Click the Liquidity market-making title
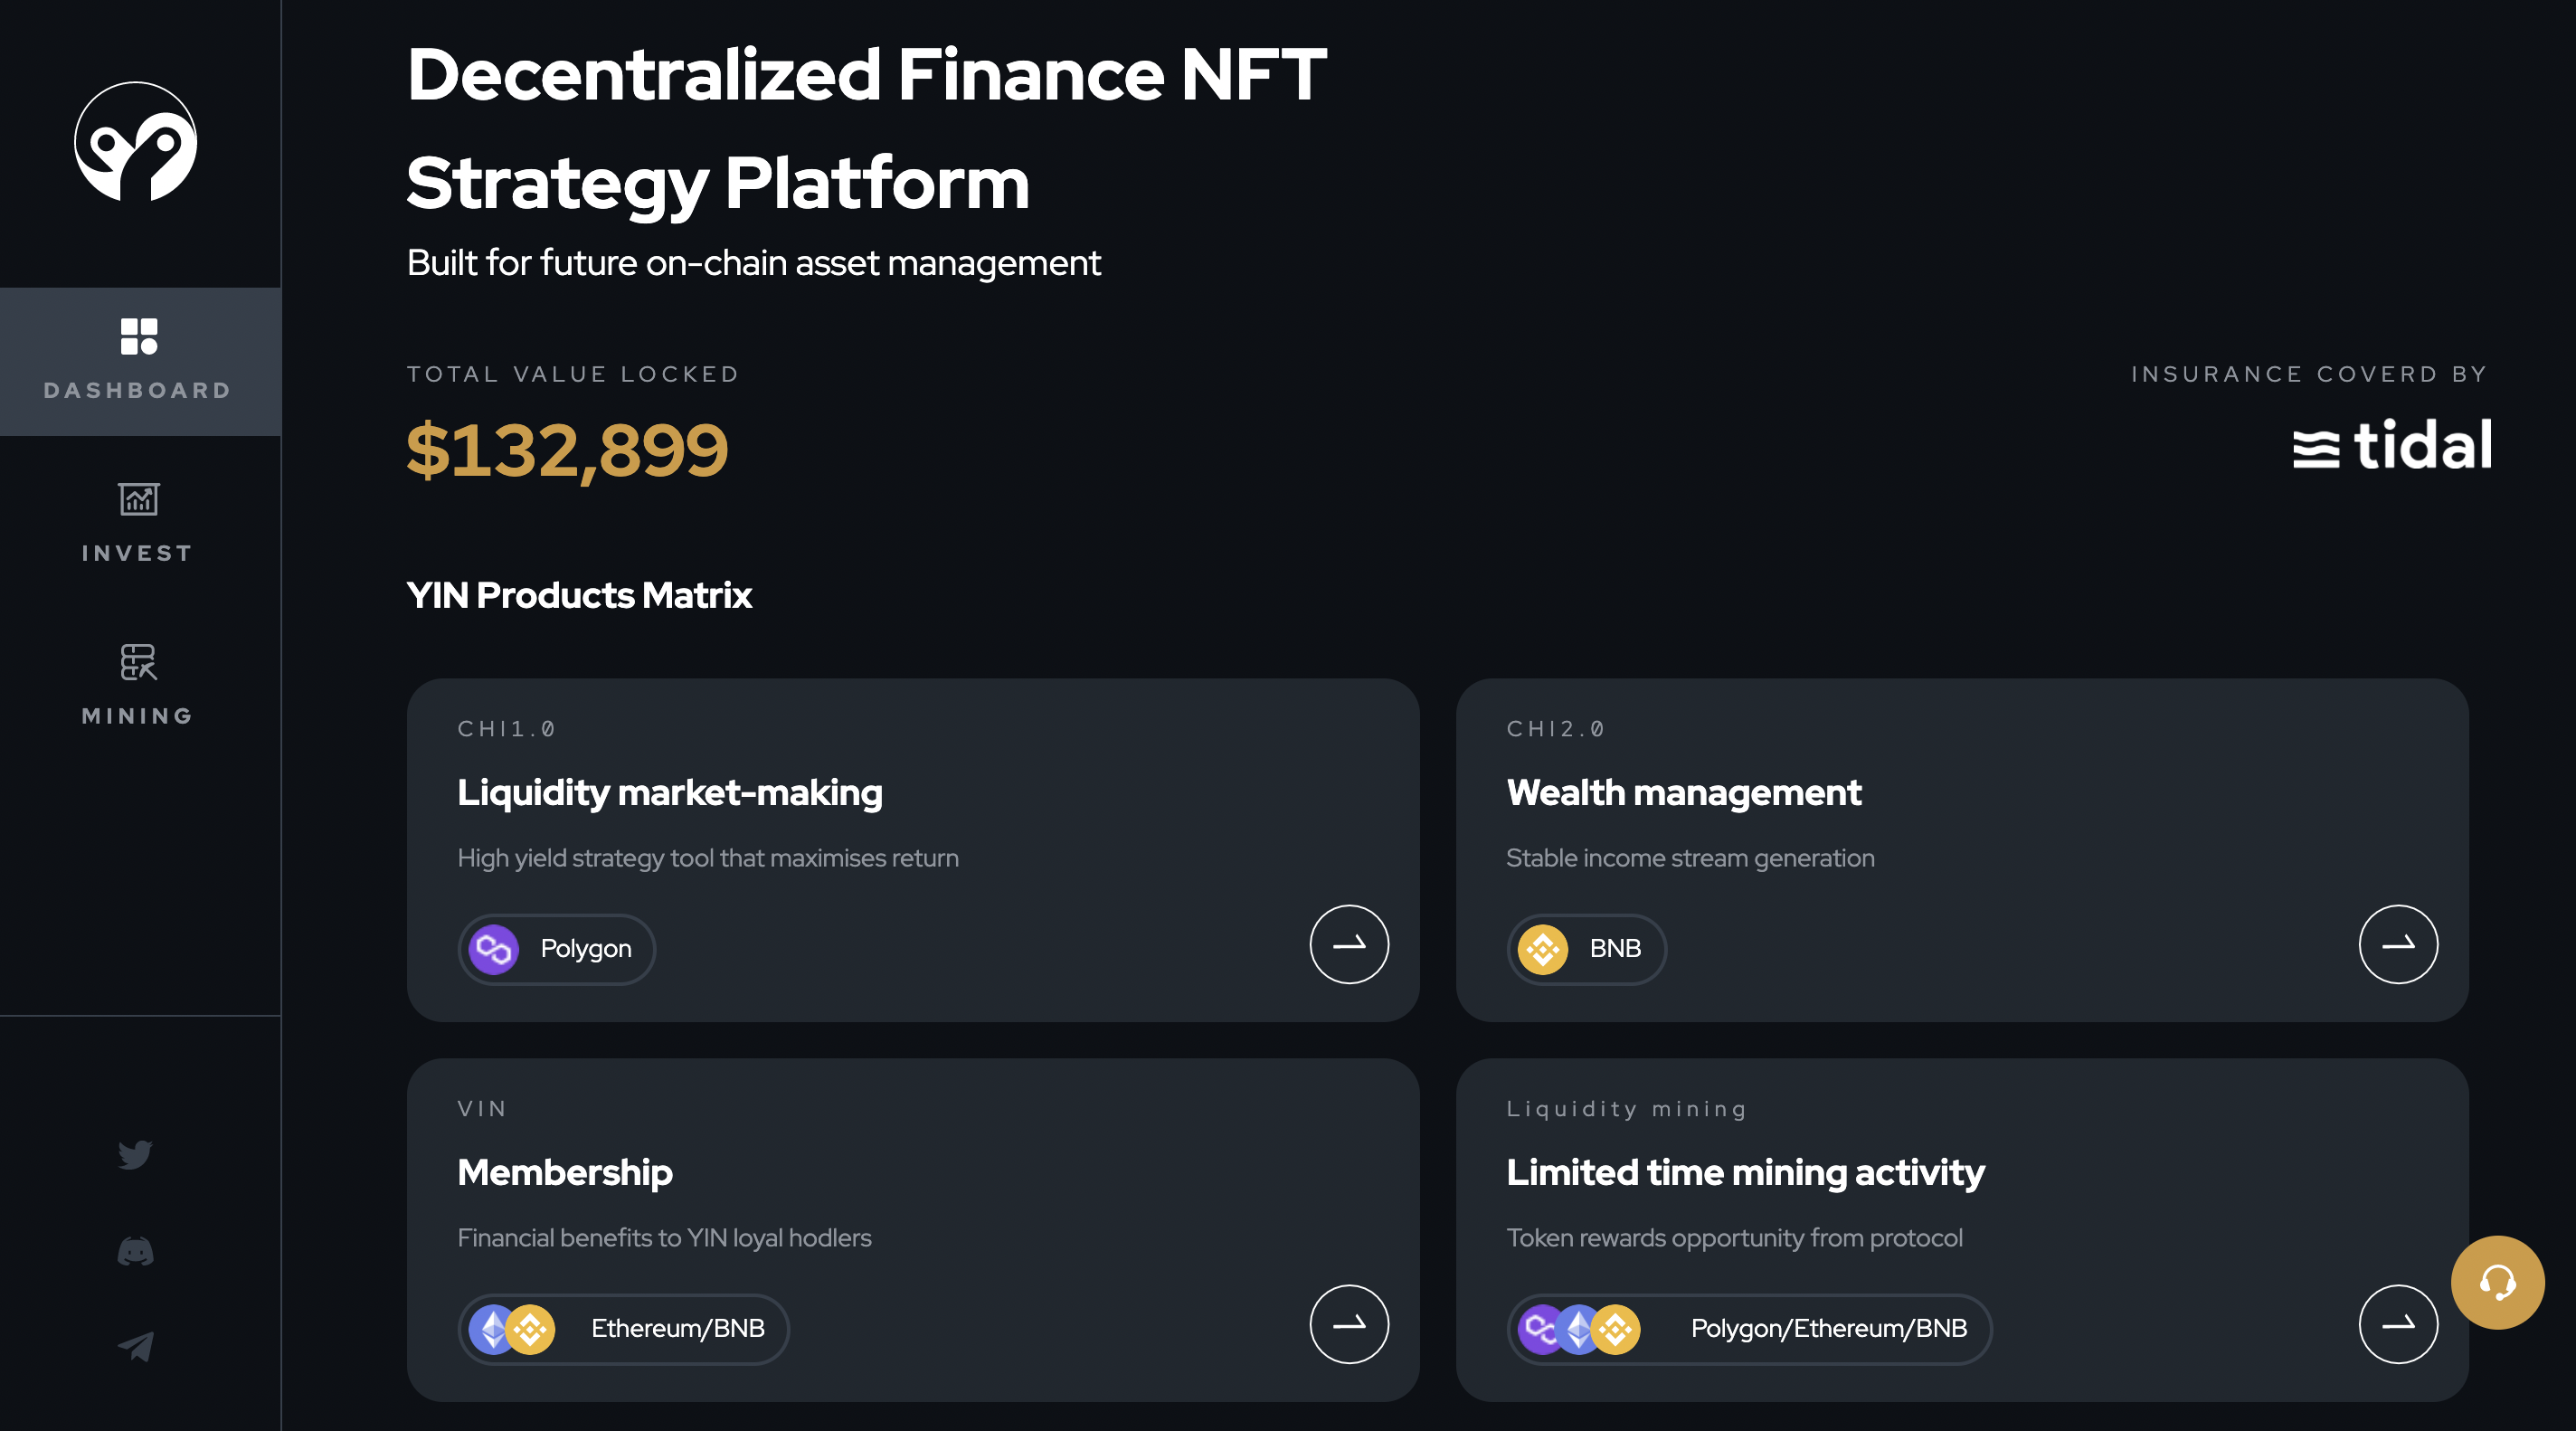 670,793
